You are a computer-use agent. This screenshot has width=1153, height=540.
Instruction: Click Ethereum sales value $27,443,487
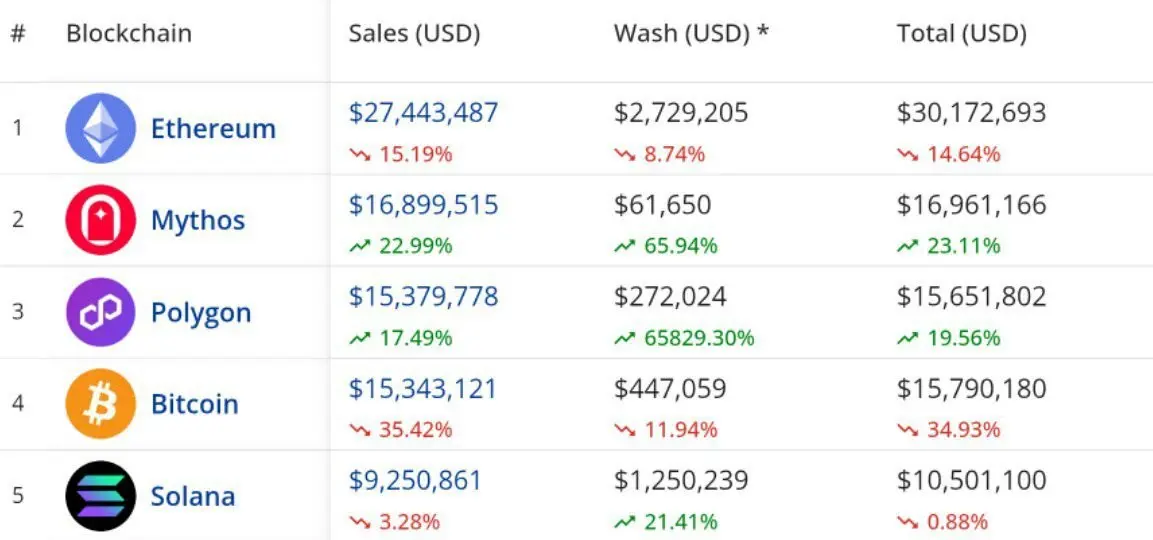(x=424, y=113)
